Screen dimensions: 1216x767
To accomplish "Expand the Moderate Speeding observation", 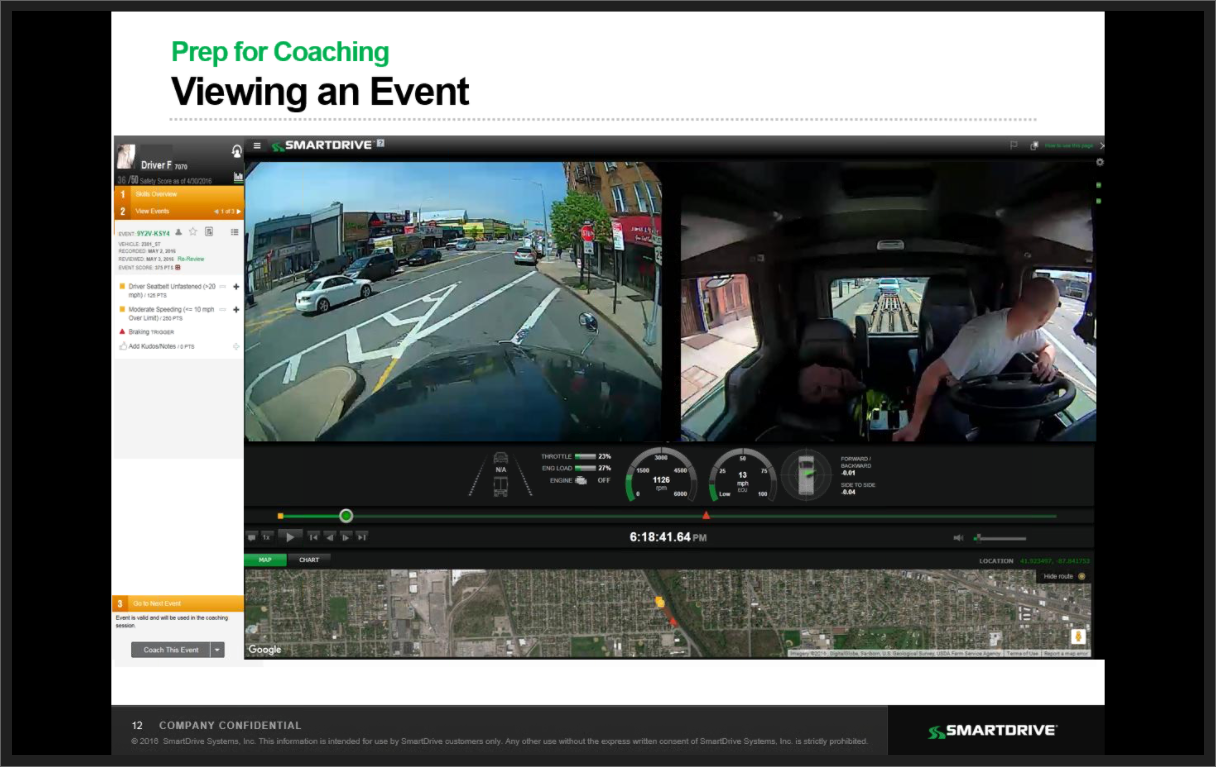I will [x=236, y=309].
